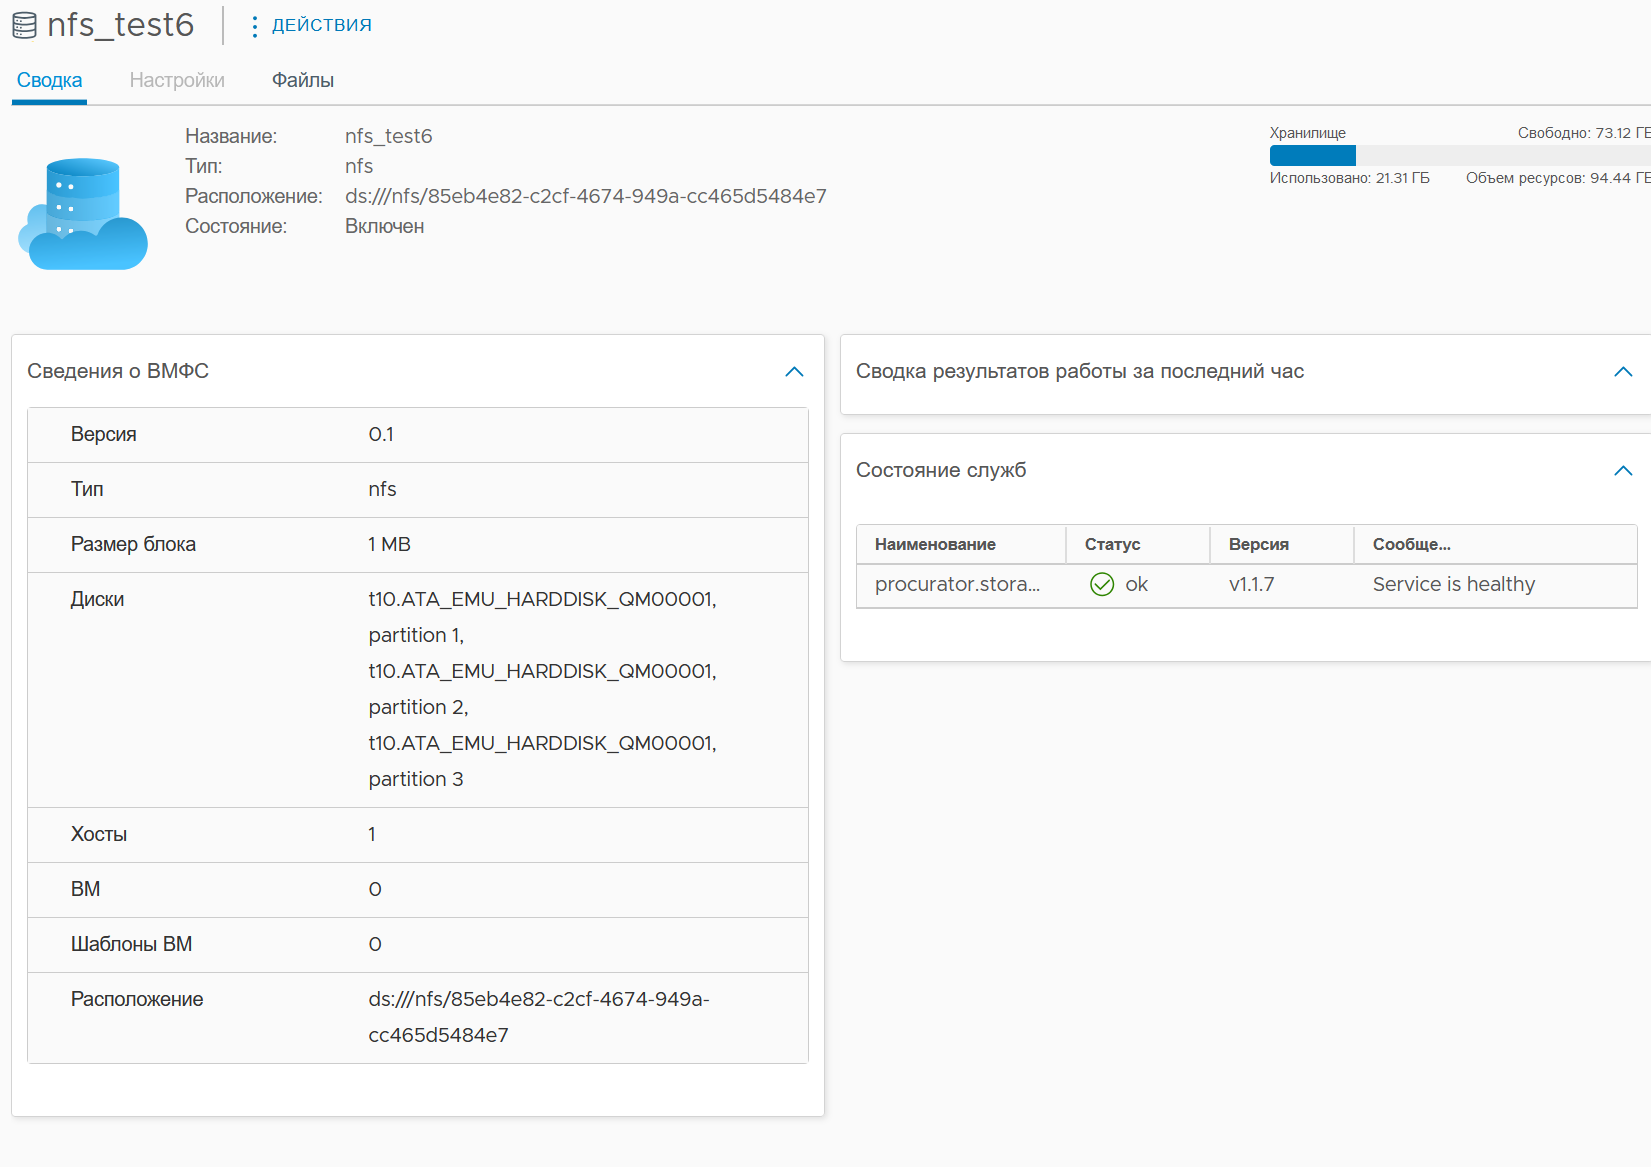Click Использовано: 21.31 ГБ text

(x=1349, y=178)
